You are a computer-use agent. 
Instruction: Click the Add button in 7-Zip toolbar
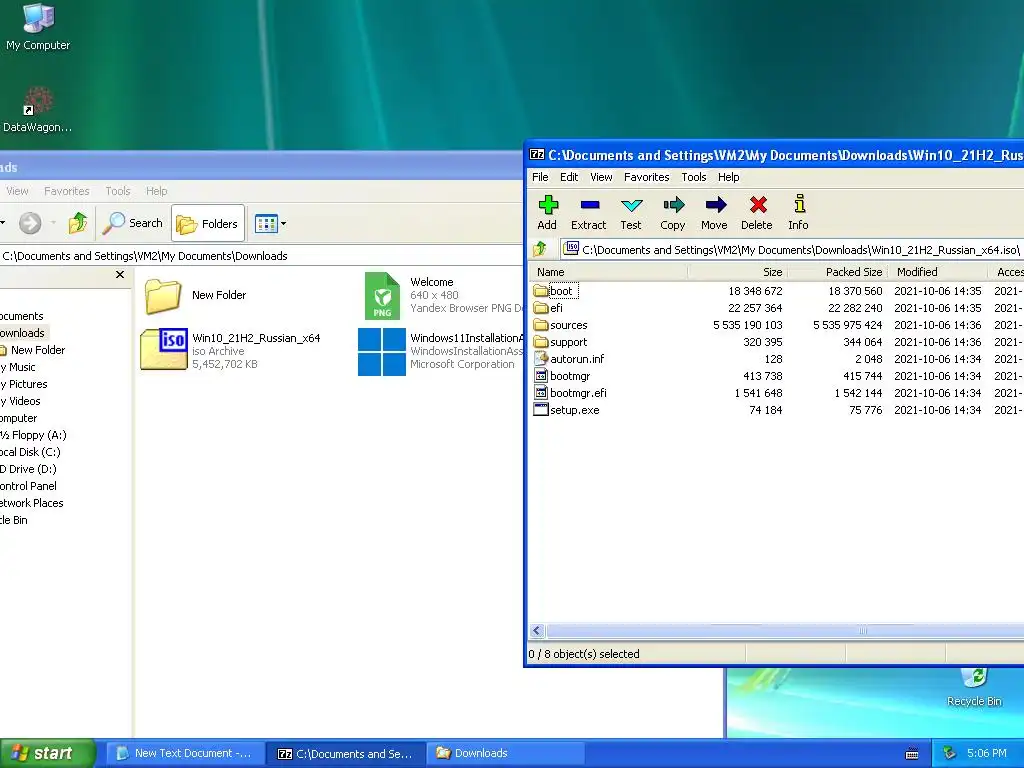[x=547, y=213]
